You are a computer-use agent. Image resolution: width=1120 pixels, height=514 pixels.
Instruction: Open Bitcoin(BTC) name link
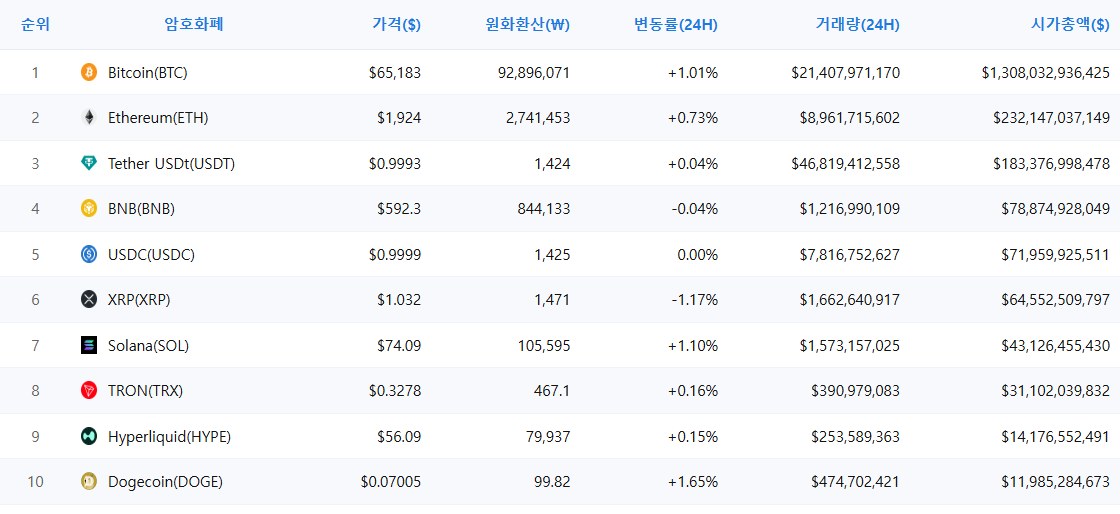pyautogui.click(x=148, y=72)
